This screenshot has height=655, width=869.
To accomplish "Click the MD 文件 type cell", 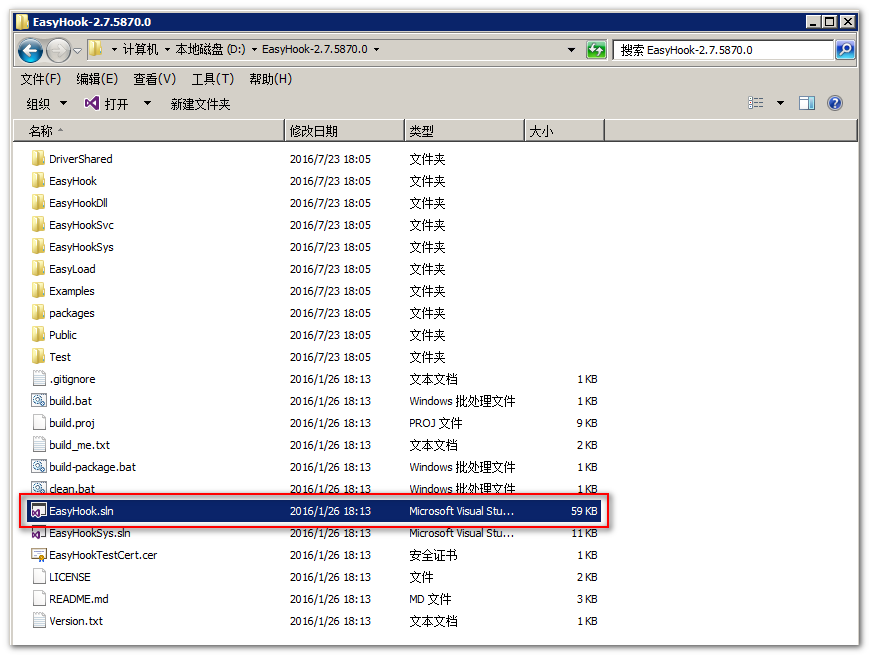I will point(430,599).
